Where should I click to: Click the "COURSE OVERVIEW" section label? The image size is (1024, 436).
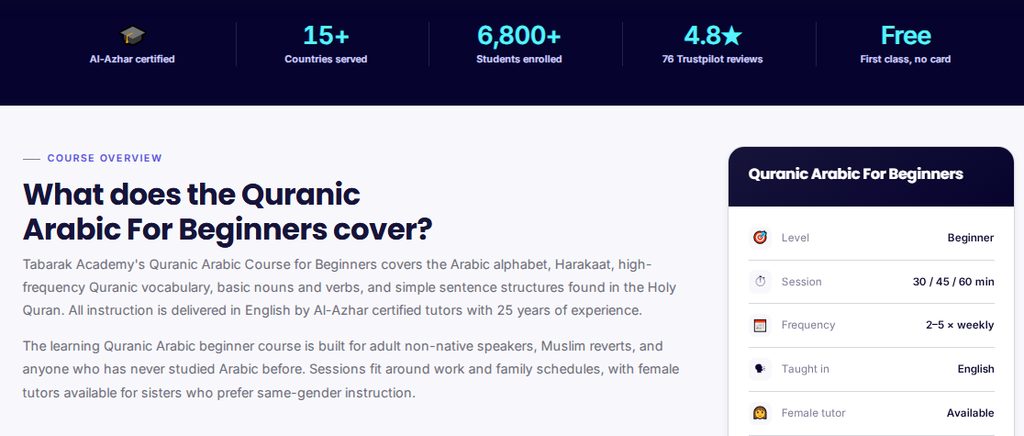pos(104,158)
